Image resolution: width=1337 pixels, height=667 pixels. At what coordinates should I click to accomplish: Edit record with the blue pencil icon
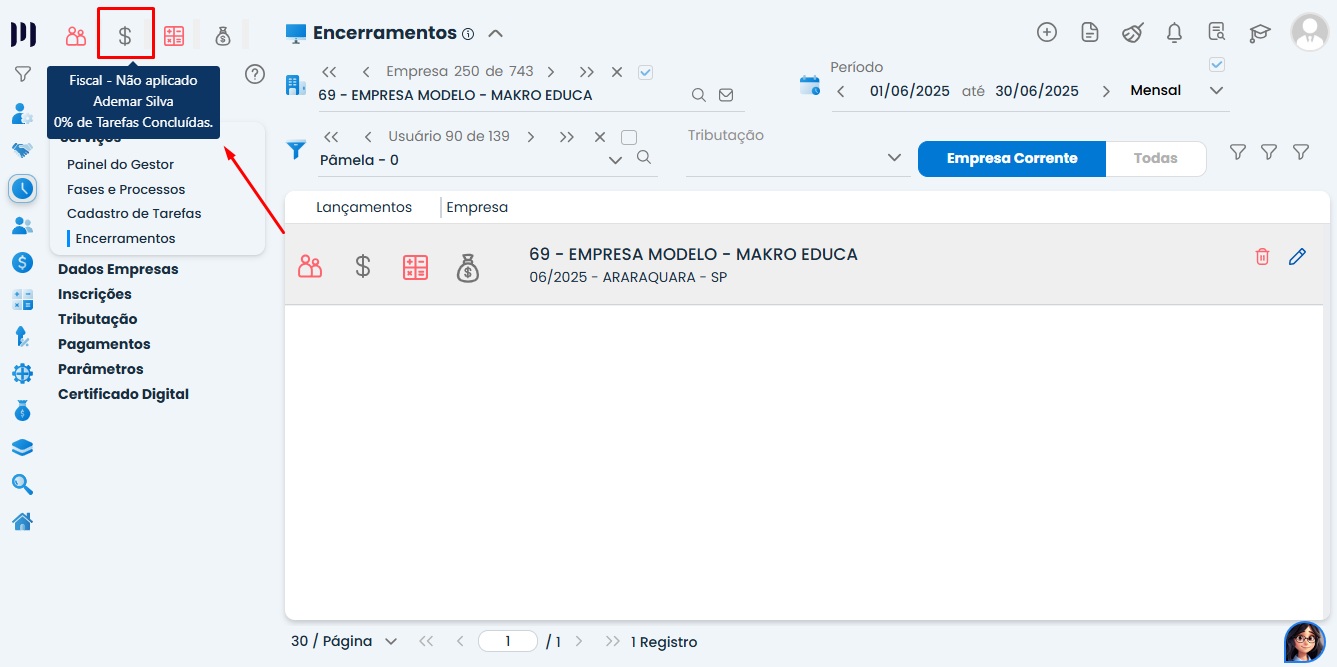1297,257
